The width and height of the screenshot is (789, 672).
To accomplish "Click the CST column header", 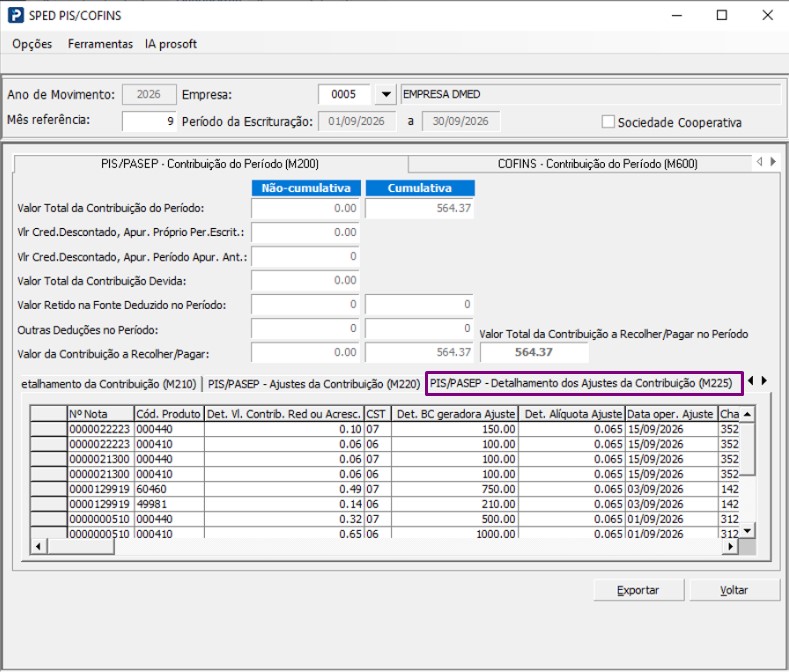I will point(377,414).
